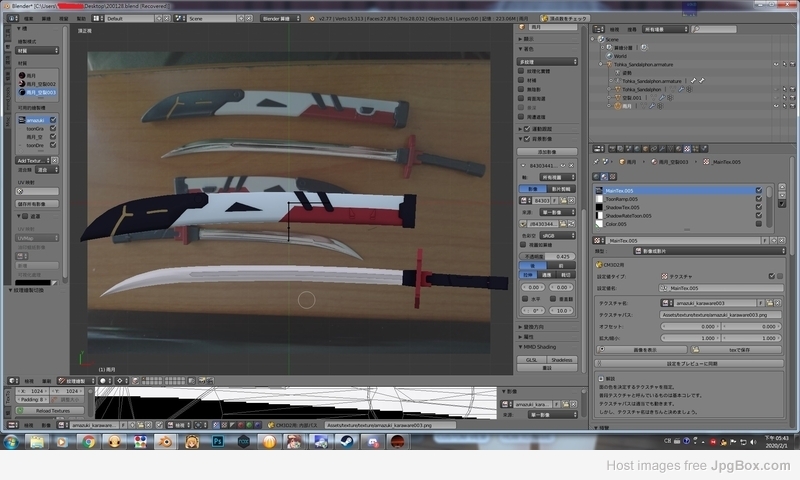Click the black brush color swatch
The image size is (800, 480).
click(x=33, y=282)
